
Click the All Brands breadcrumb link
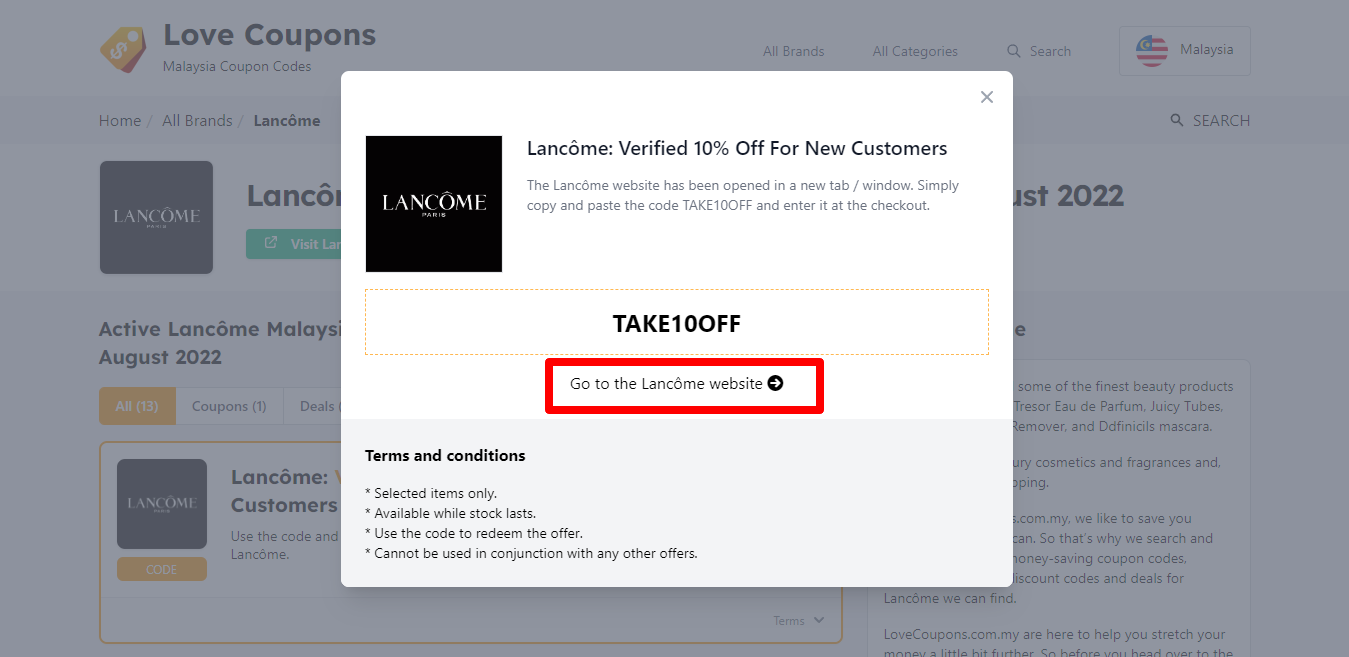click(197, 120)
